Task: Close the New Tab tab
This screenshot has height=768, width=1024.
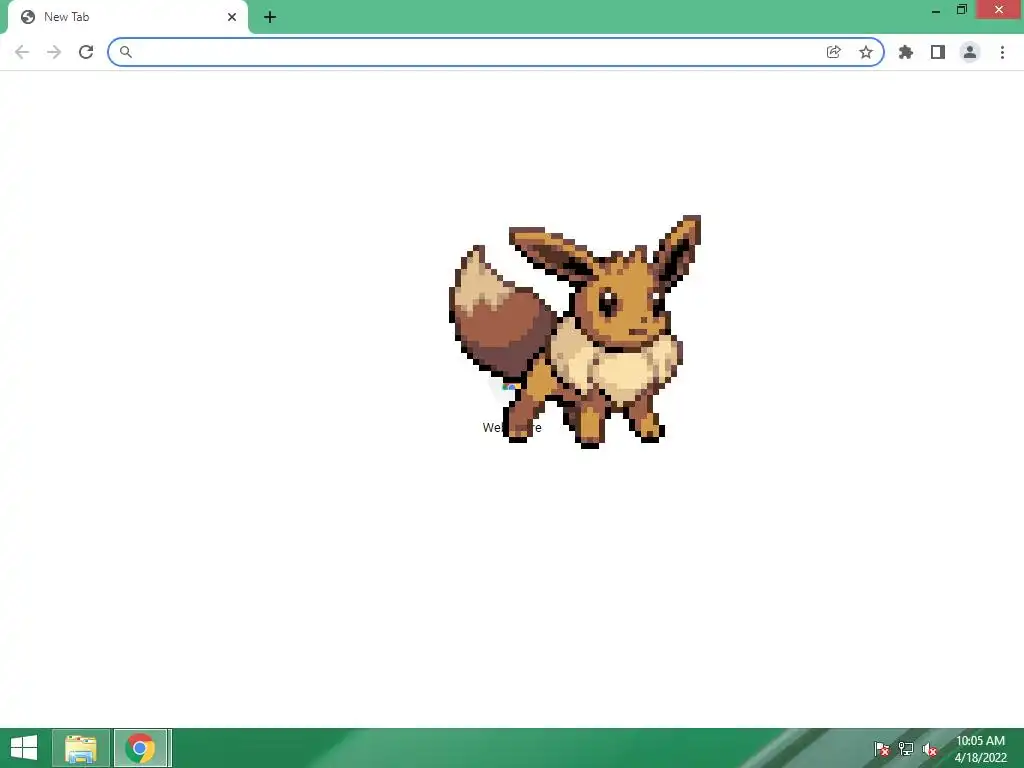Action: (232, 17)
